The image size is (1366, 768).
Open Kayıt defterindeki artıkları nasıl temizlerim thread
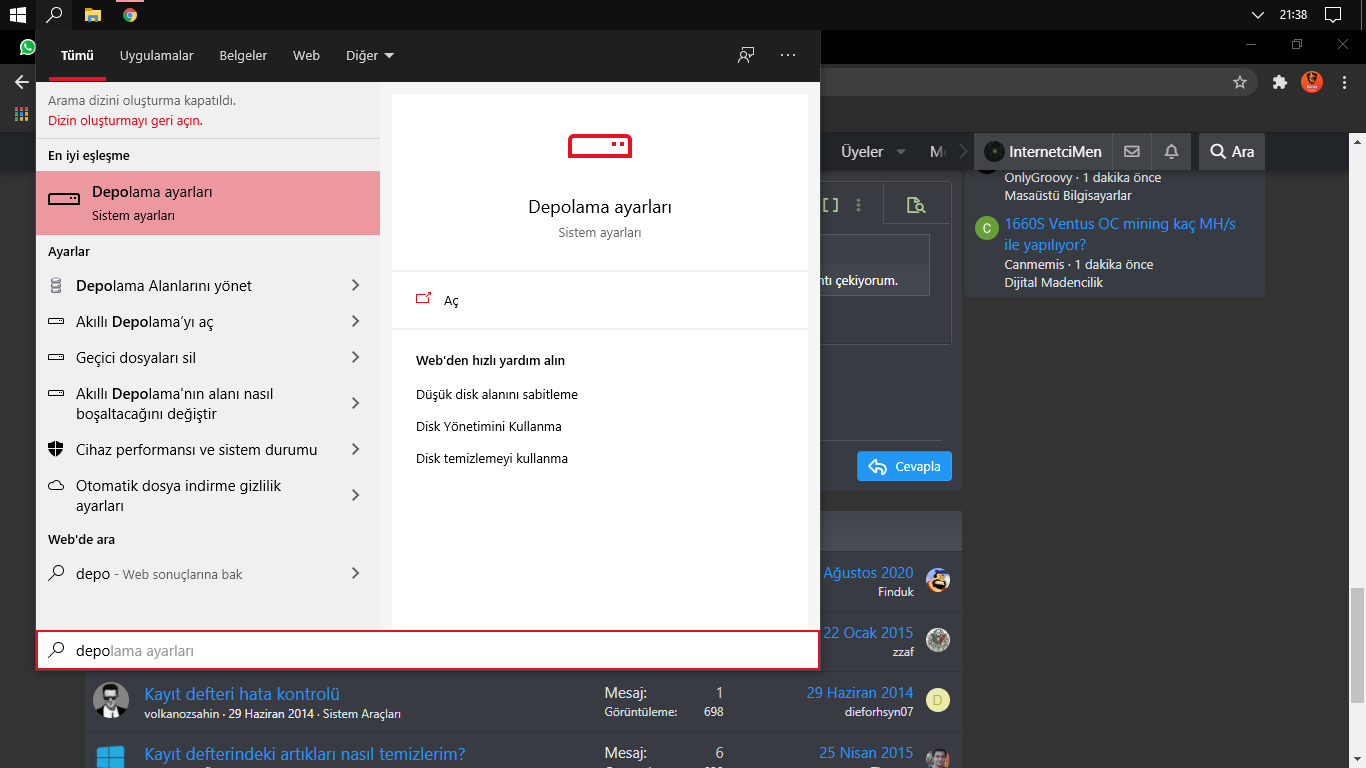click(x=305, y=754)
